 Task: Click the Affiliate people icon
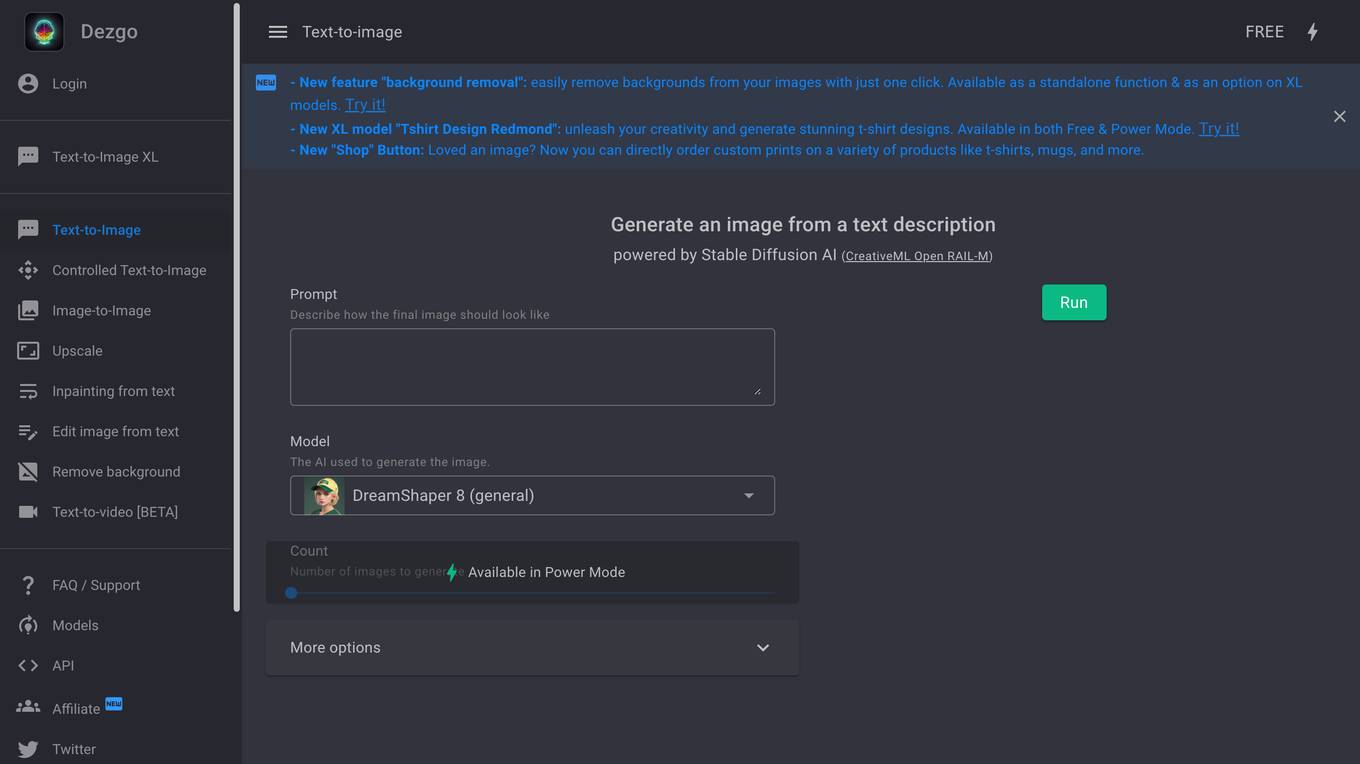coord(28,707)
